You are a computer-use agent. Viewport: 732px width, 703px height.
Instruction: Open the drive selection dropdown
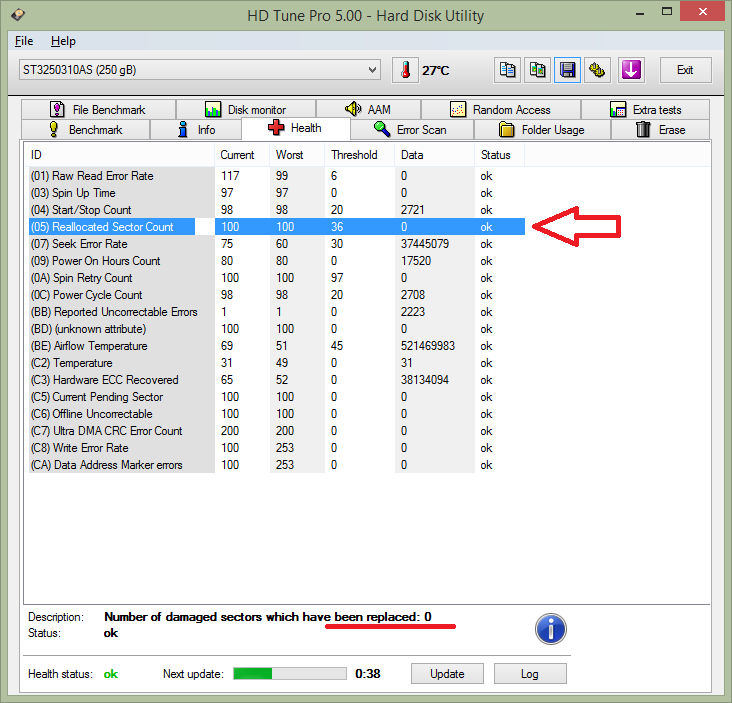pos(200,70)
